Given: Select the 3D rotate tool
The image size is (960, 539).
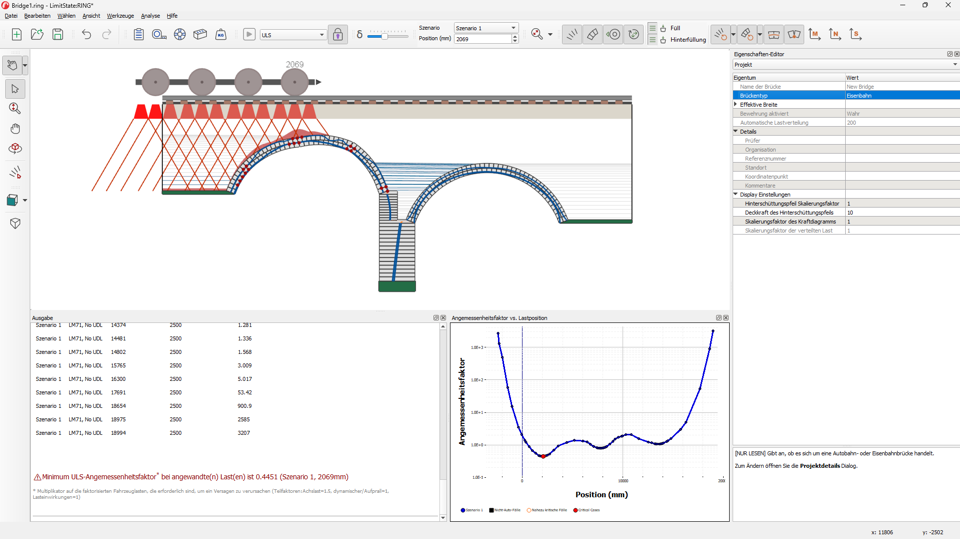Looking at the screenshot, I should [15, 149].
